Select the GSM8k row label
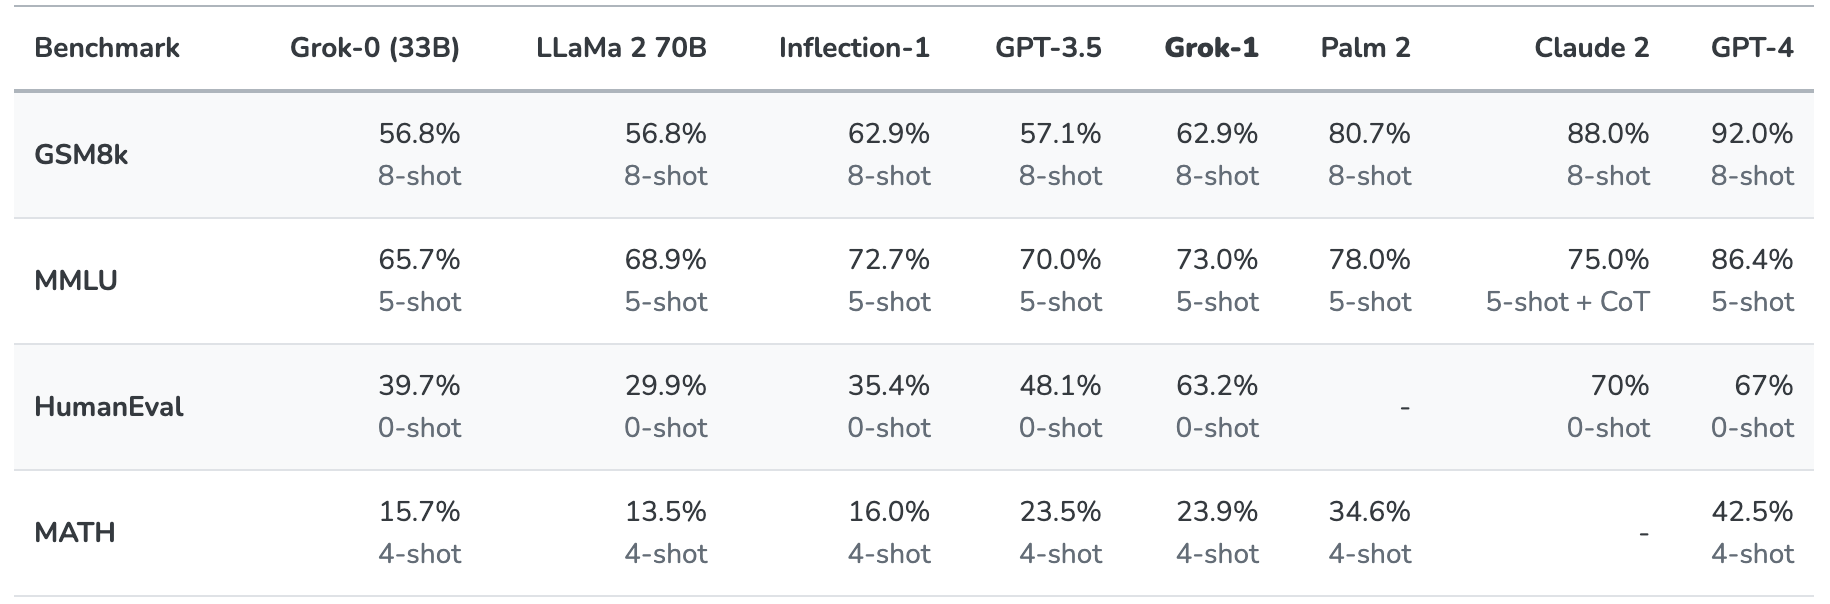1830x604 pixels. (81, 155)
